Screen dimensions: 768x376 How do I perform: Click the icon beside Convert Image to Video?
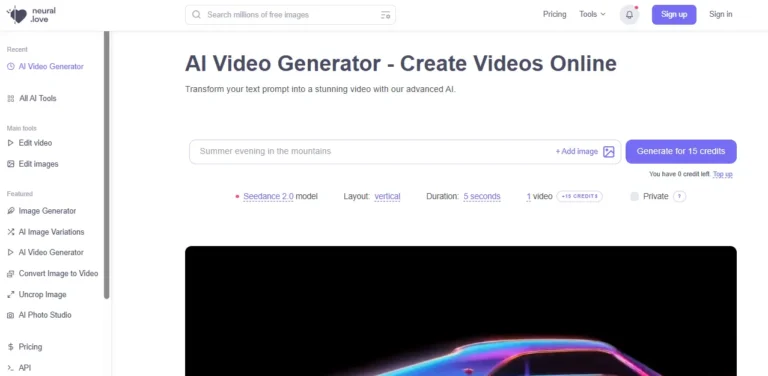tap(11, 274)
